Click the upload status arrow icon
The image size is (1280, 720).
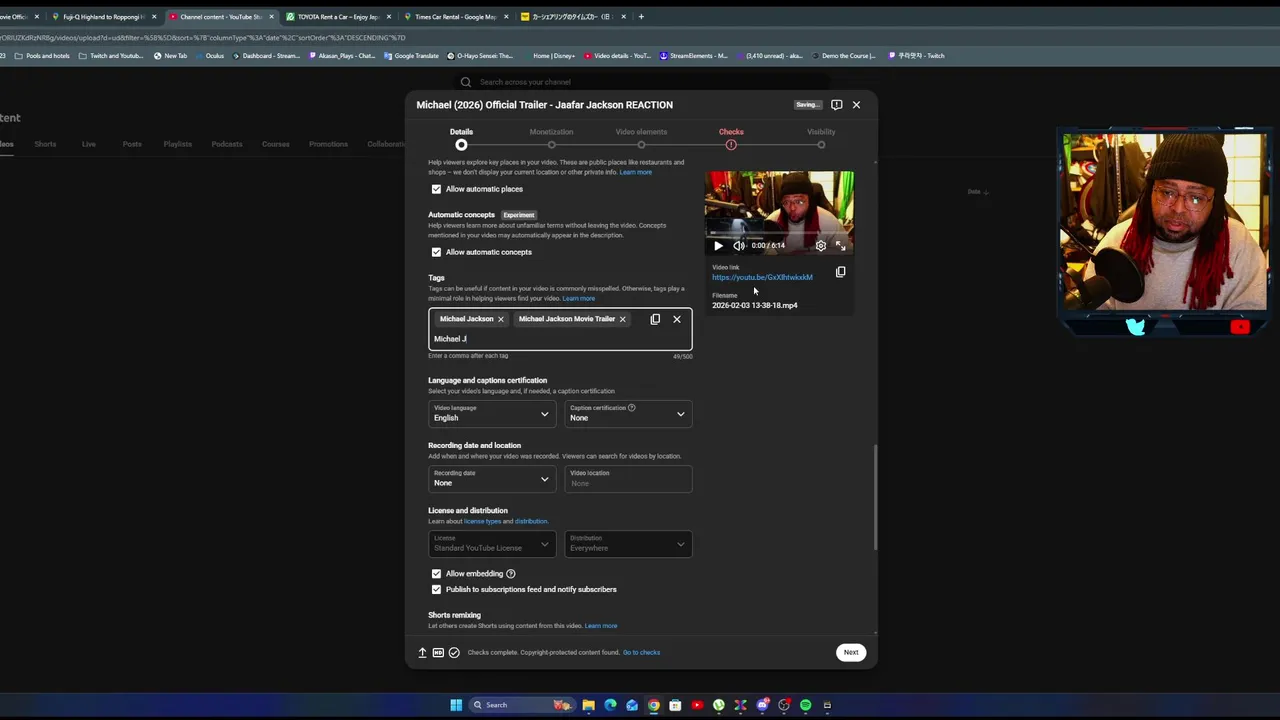422,652
